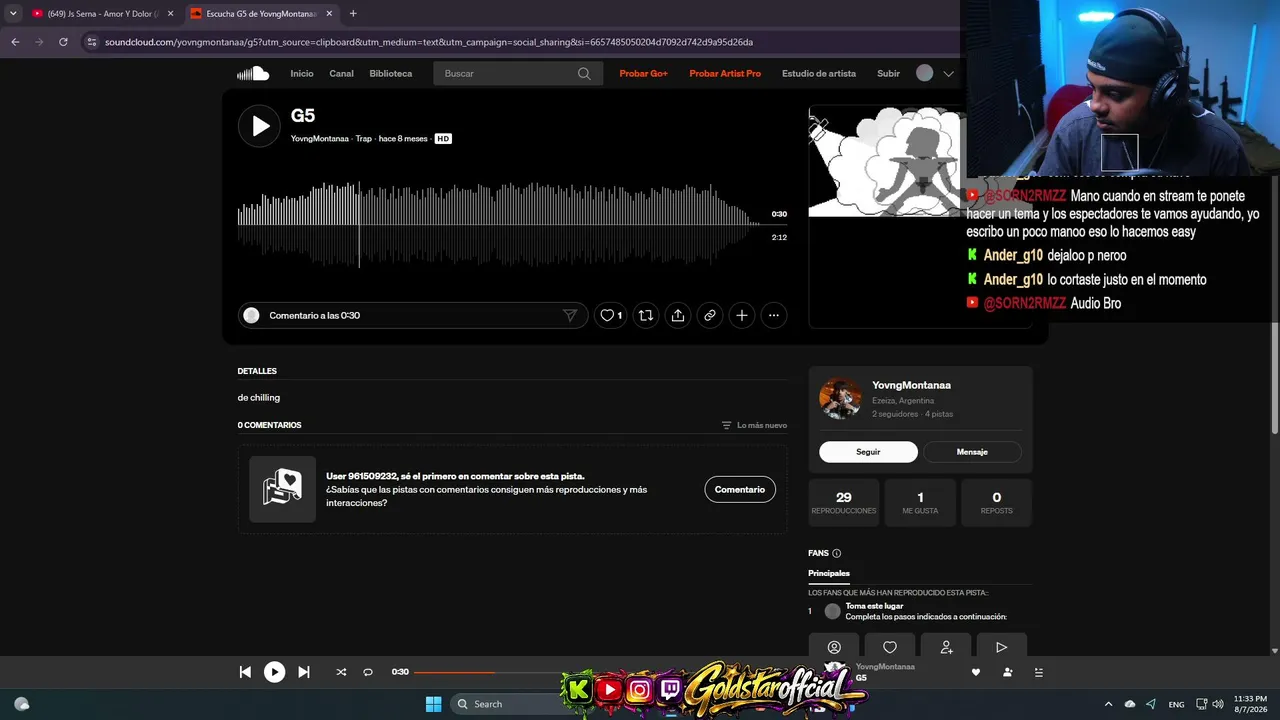Go back in the browser
The height and width of the screenshot is (720, 1280).
click(x=15, y=42)
